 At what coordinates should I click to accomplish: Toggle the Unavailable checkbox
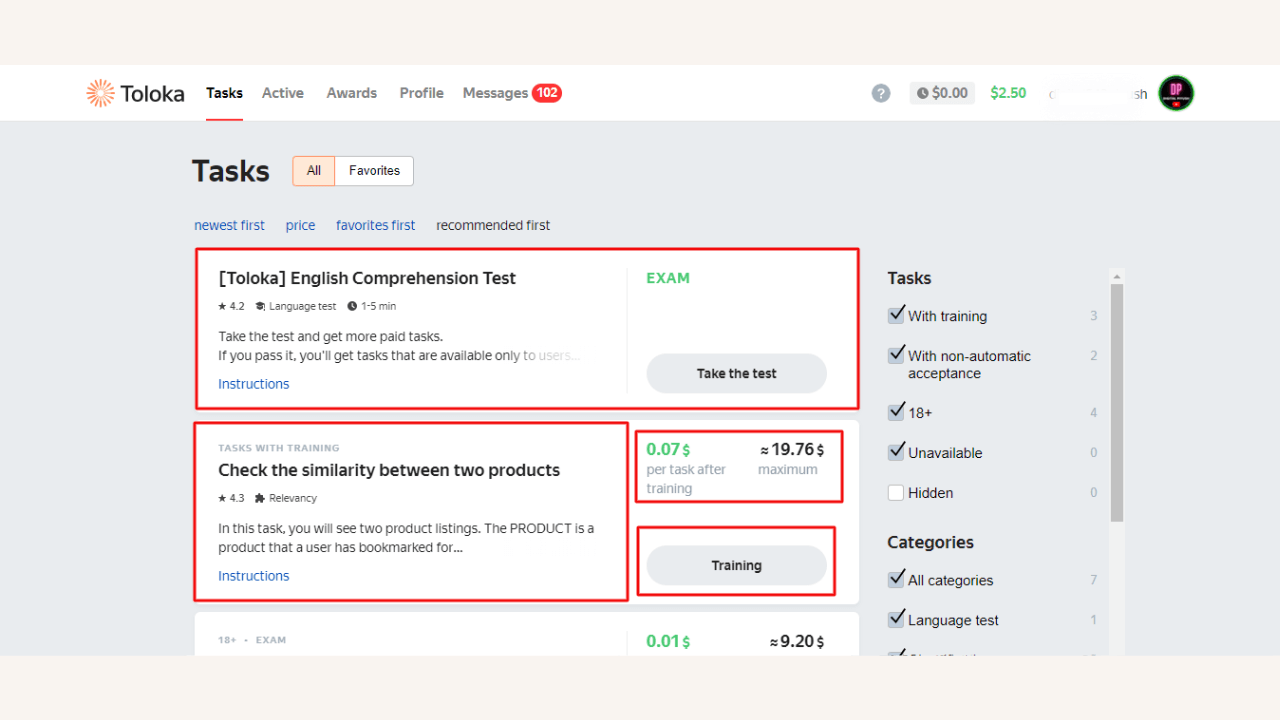click(x=896, y=452)
